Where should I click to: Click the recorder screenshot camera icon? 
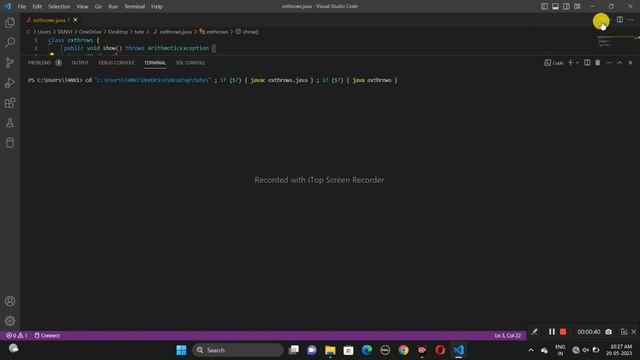(609, 332)
